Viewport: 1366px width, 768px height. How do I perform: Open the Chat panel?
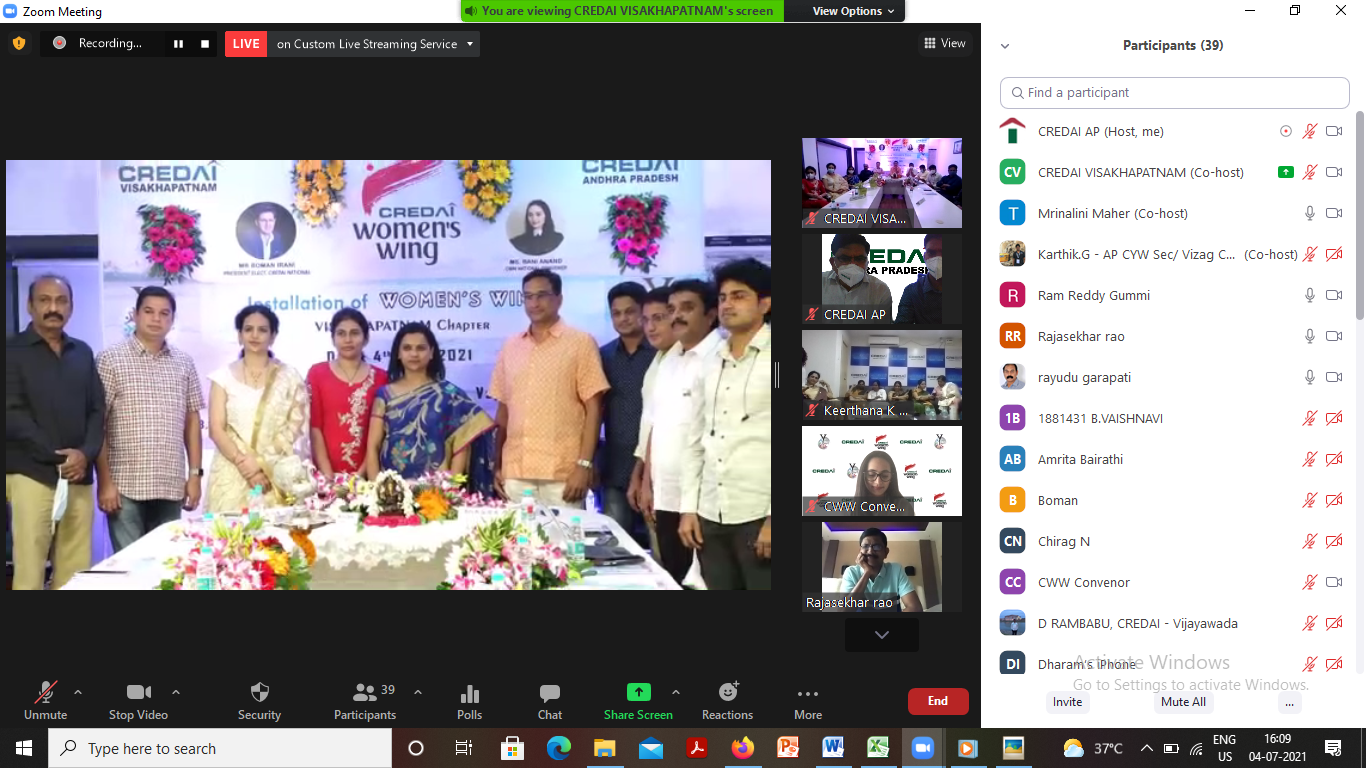click(550, 701)
